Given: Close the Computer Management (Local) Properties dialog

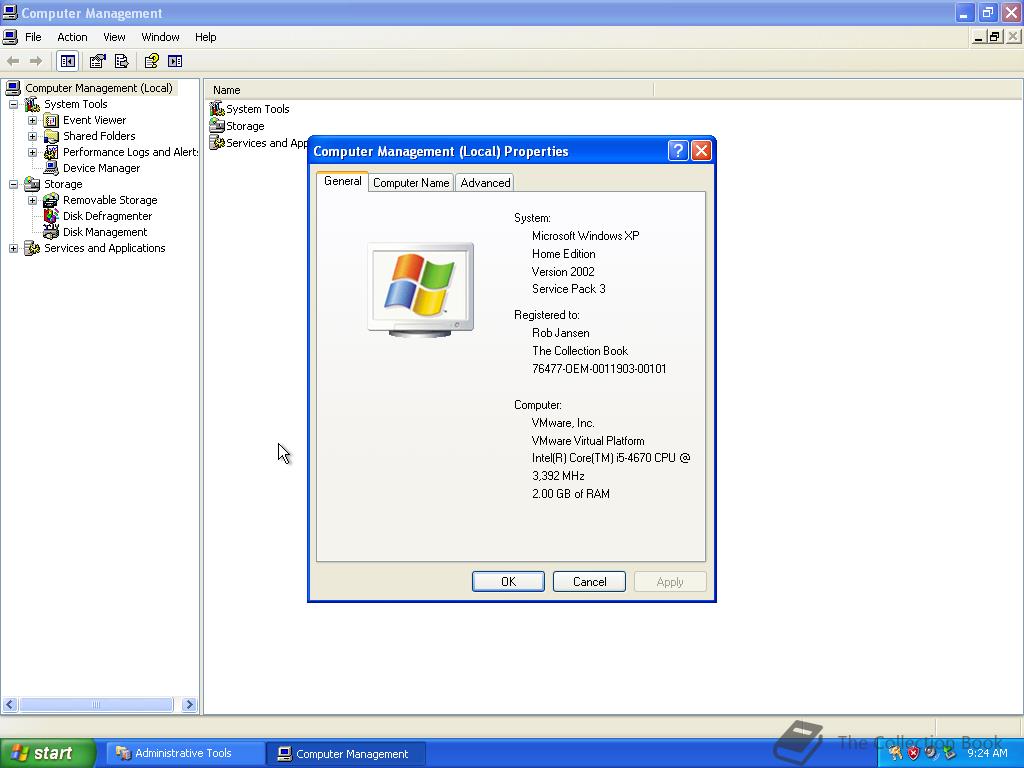Looking at the screenshot, I should (701, 151).
